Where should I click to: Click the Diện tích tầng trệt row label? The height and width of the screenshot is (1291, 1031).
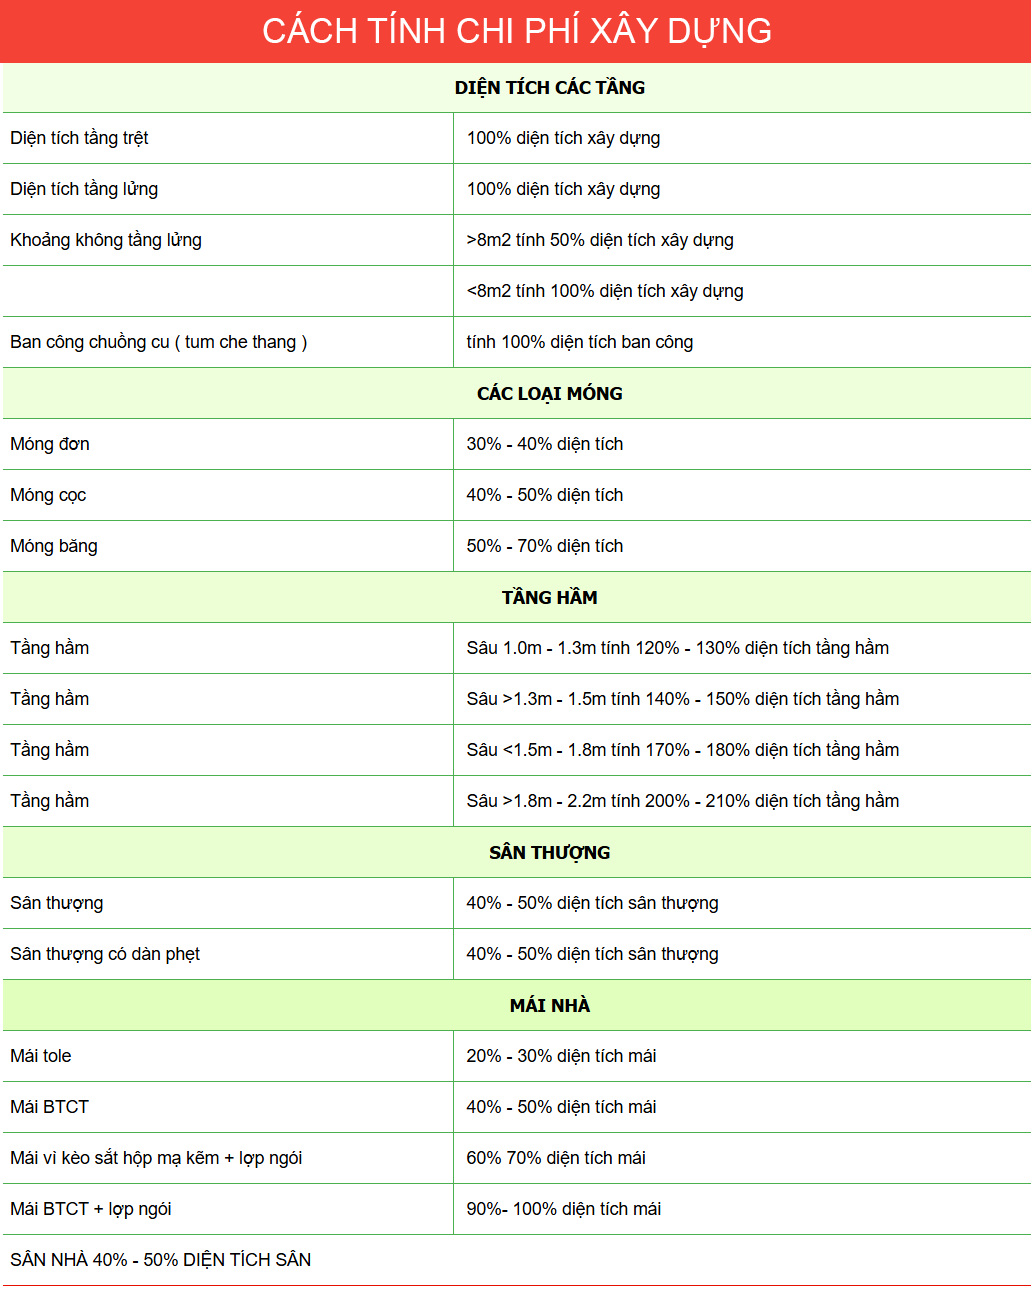(x=79, y=138)
